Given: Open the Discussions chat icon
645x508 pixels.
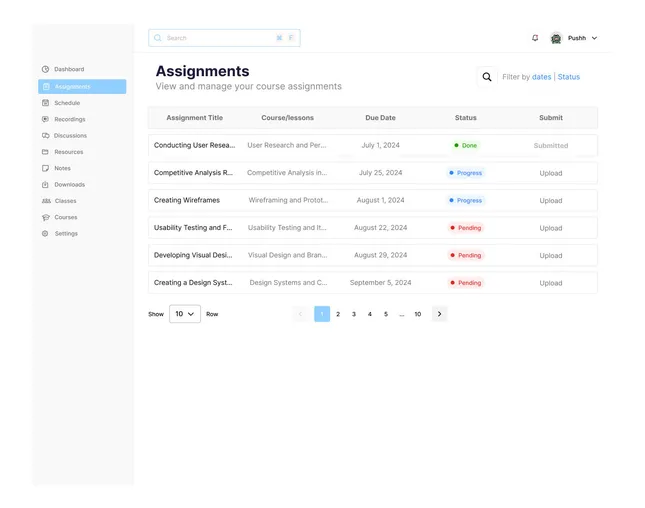Looking at the screenshot, I should pos(46,135).
